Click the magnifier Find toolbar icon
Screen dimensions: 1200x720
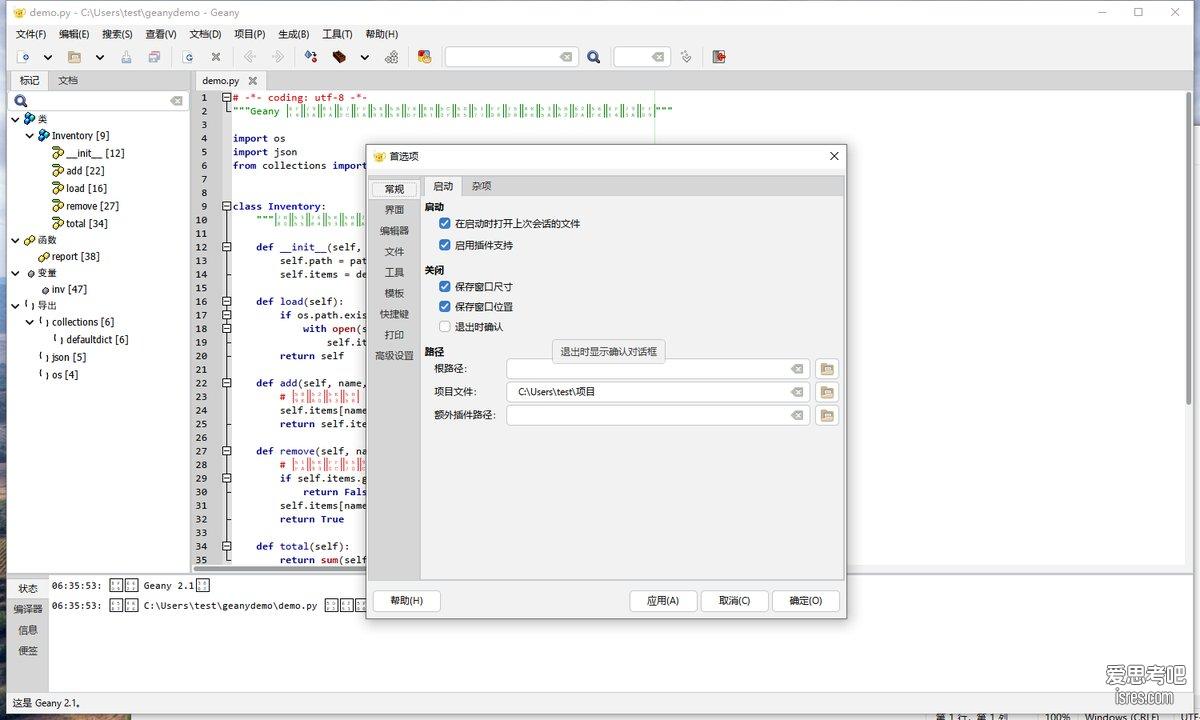pos(594,57)
